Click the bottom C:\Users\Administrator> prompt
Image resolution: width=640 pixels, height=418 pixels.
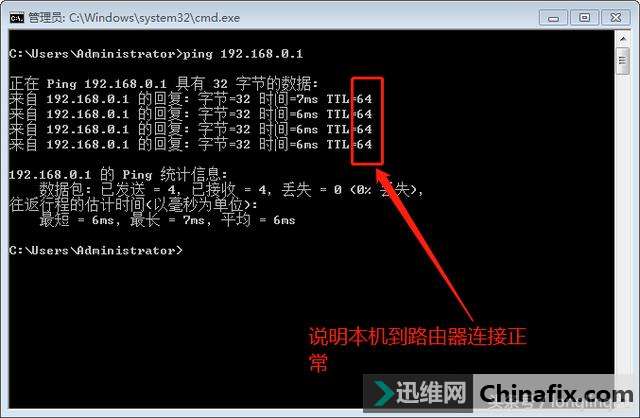coord(96,250)
